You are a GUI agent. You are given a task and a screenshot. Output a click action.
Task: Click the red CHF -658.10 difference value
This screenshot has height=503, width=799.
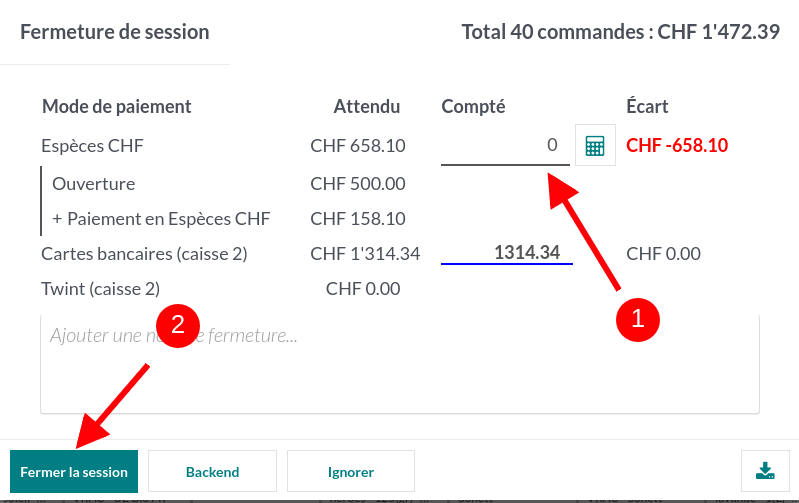[x=676, y=146]
